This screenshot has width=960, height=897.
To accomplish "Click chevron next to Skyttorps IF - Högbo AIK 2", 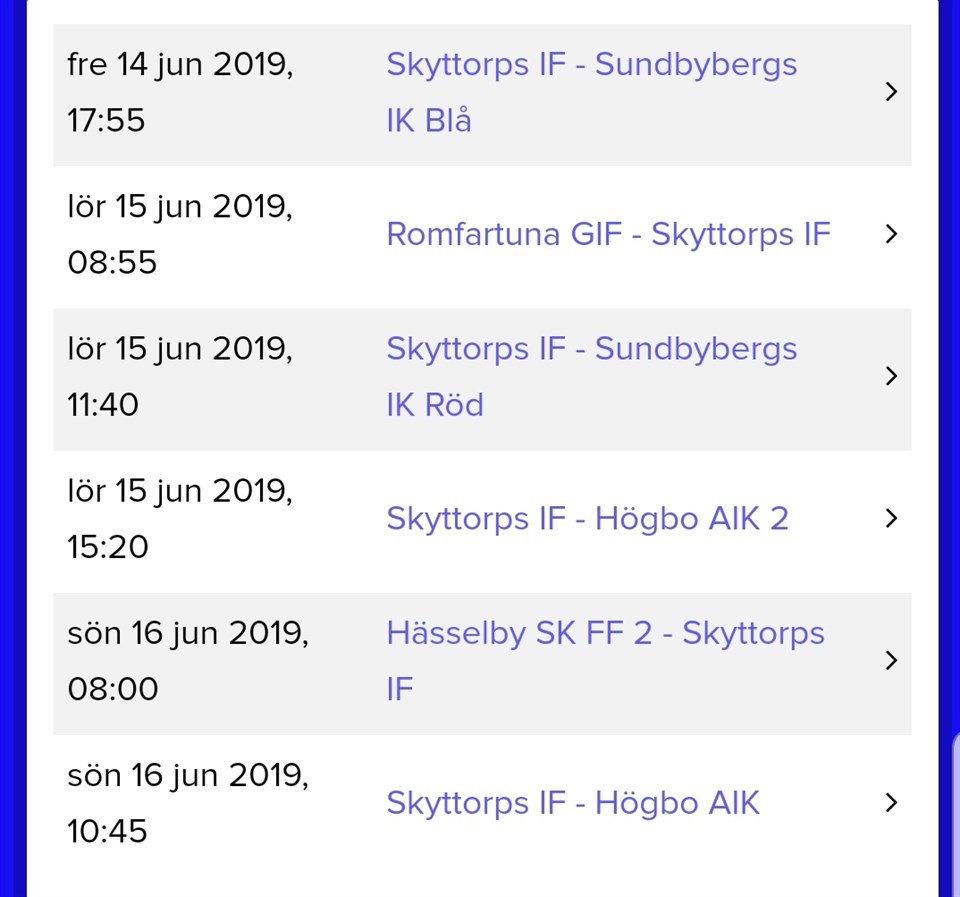I will coord(892,518).
